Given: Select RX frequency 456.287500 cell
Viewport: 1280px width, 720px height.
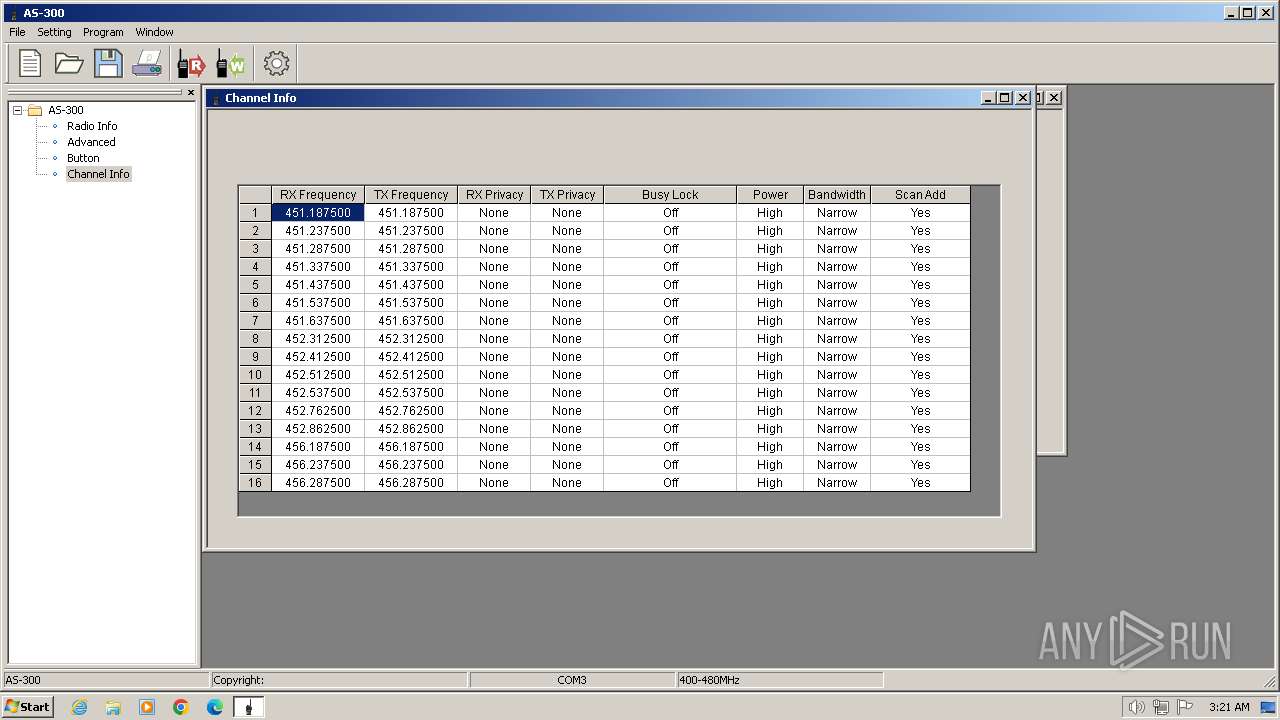Looking at the screenshot, I should tap(318, 483).
